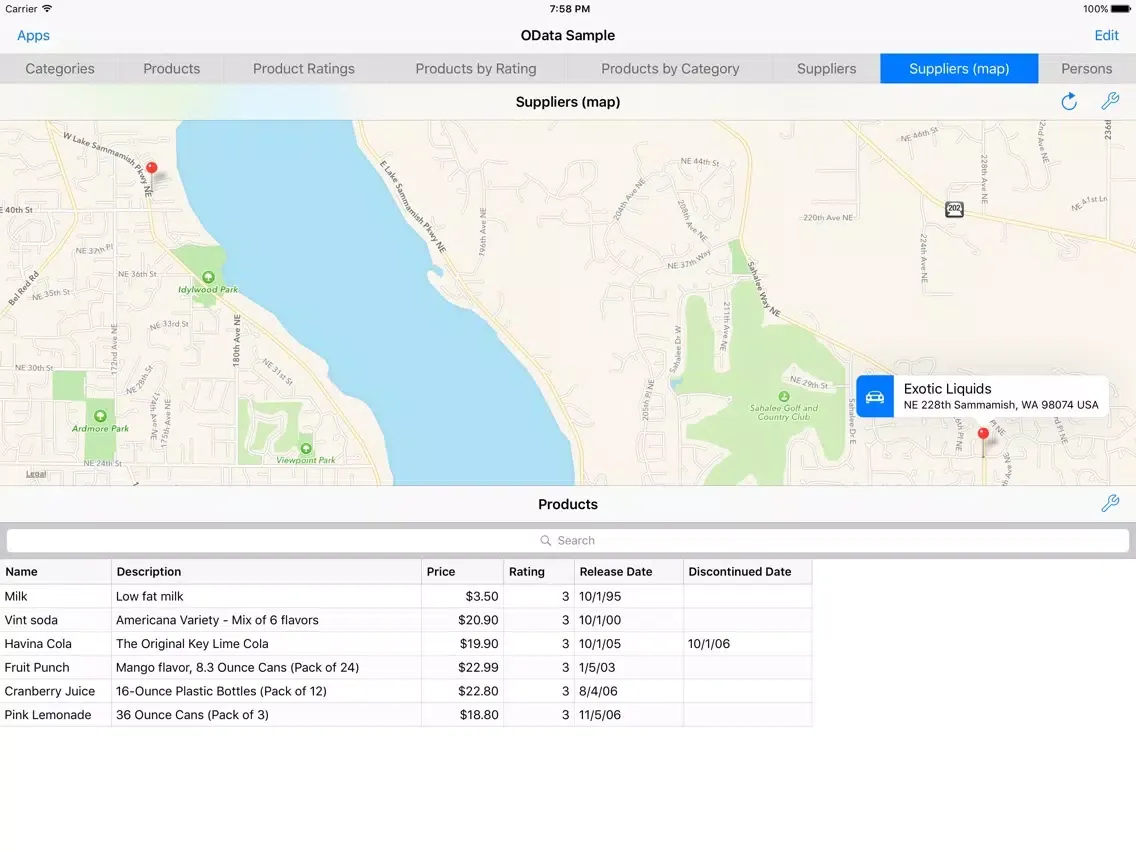Image resolution: width=1136 pixels, height=852 pixels.
Task: Sort by the Rating column header
Action: 539,572
